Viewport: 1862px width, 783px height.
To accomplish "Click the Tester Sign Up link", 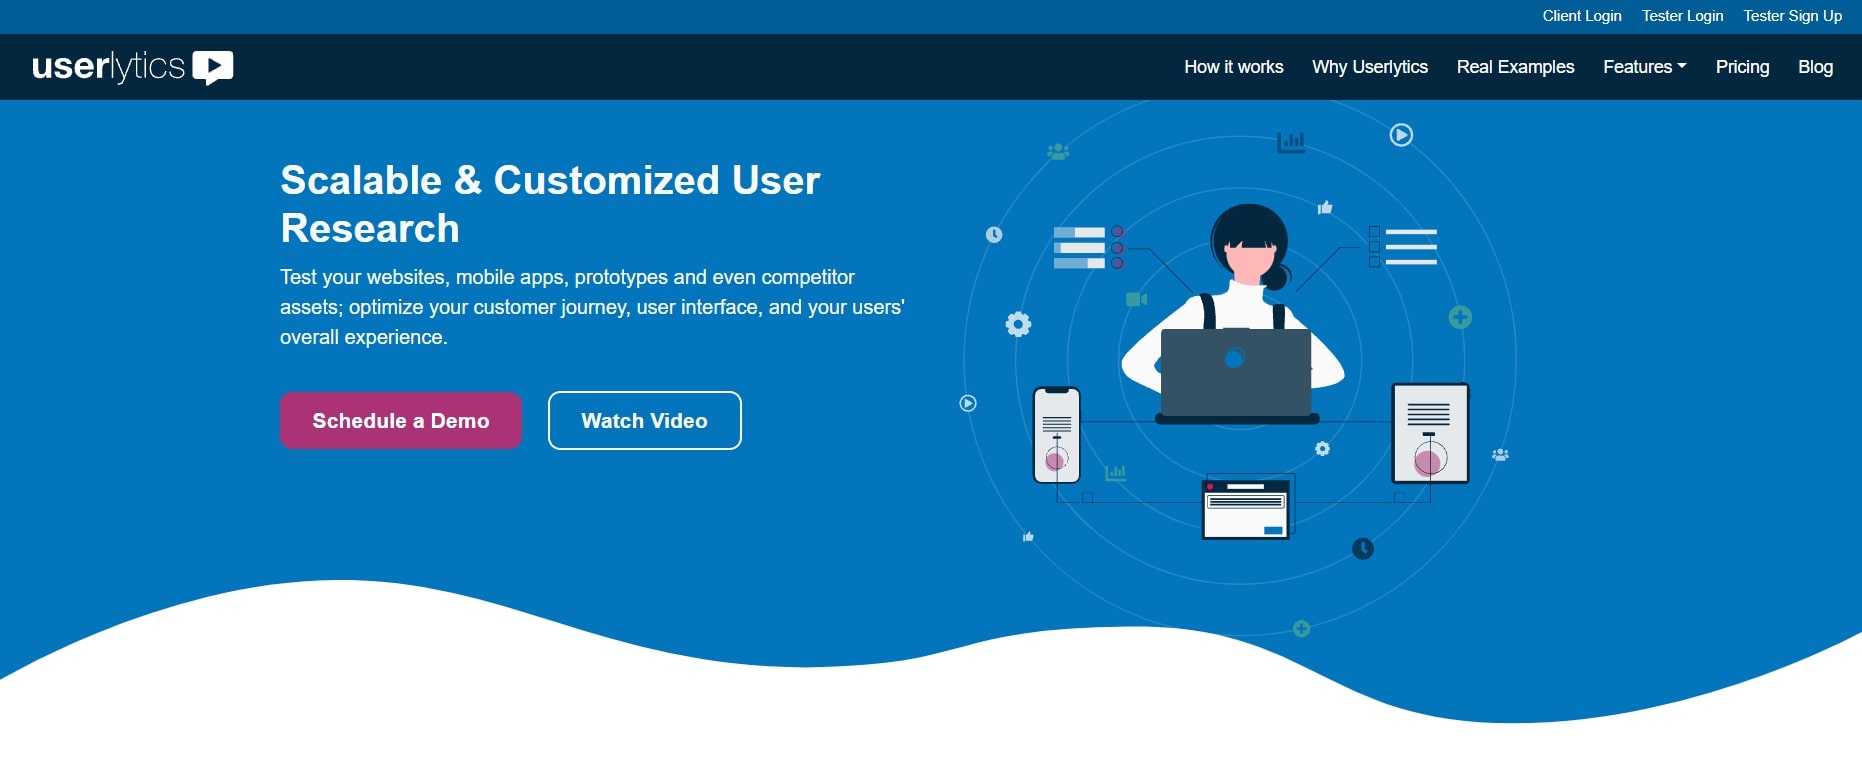I will (1792, 16).
